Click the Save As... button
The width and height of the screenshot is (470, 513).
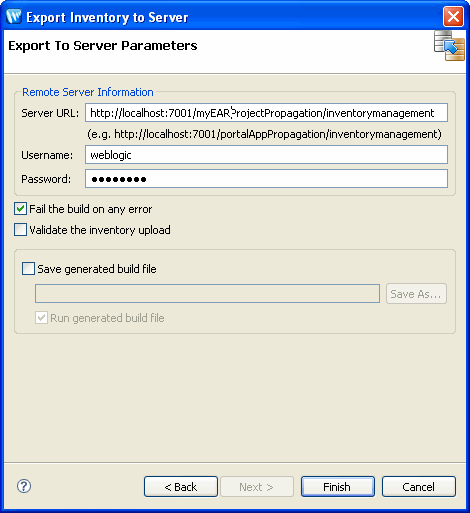(x=416, y=294)
